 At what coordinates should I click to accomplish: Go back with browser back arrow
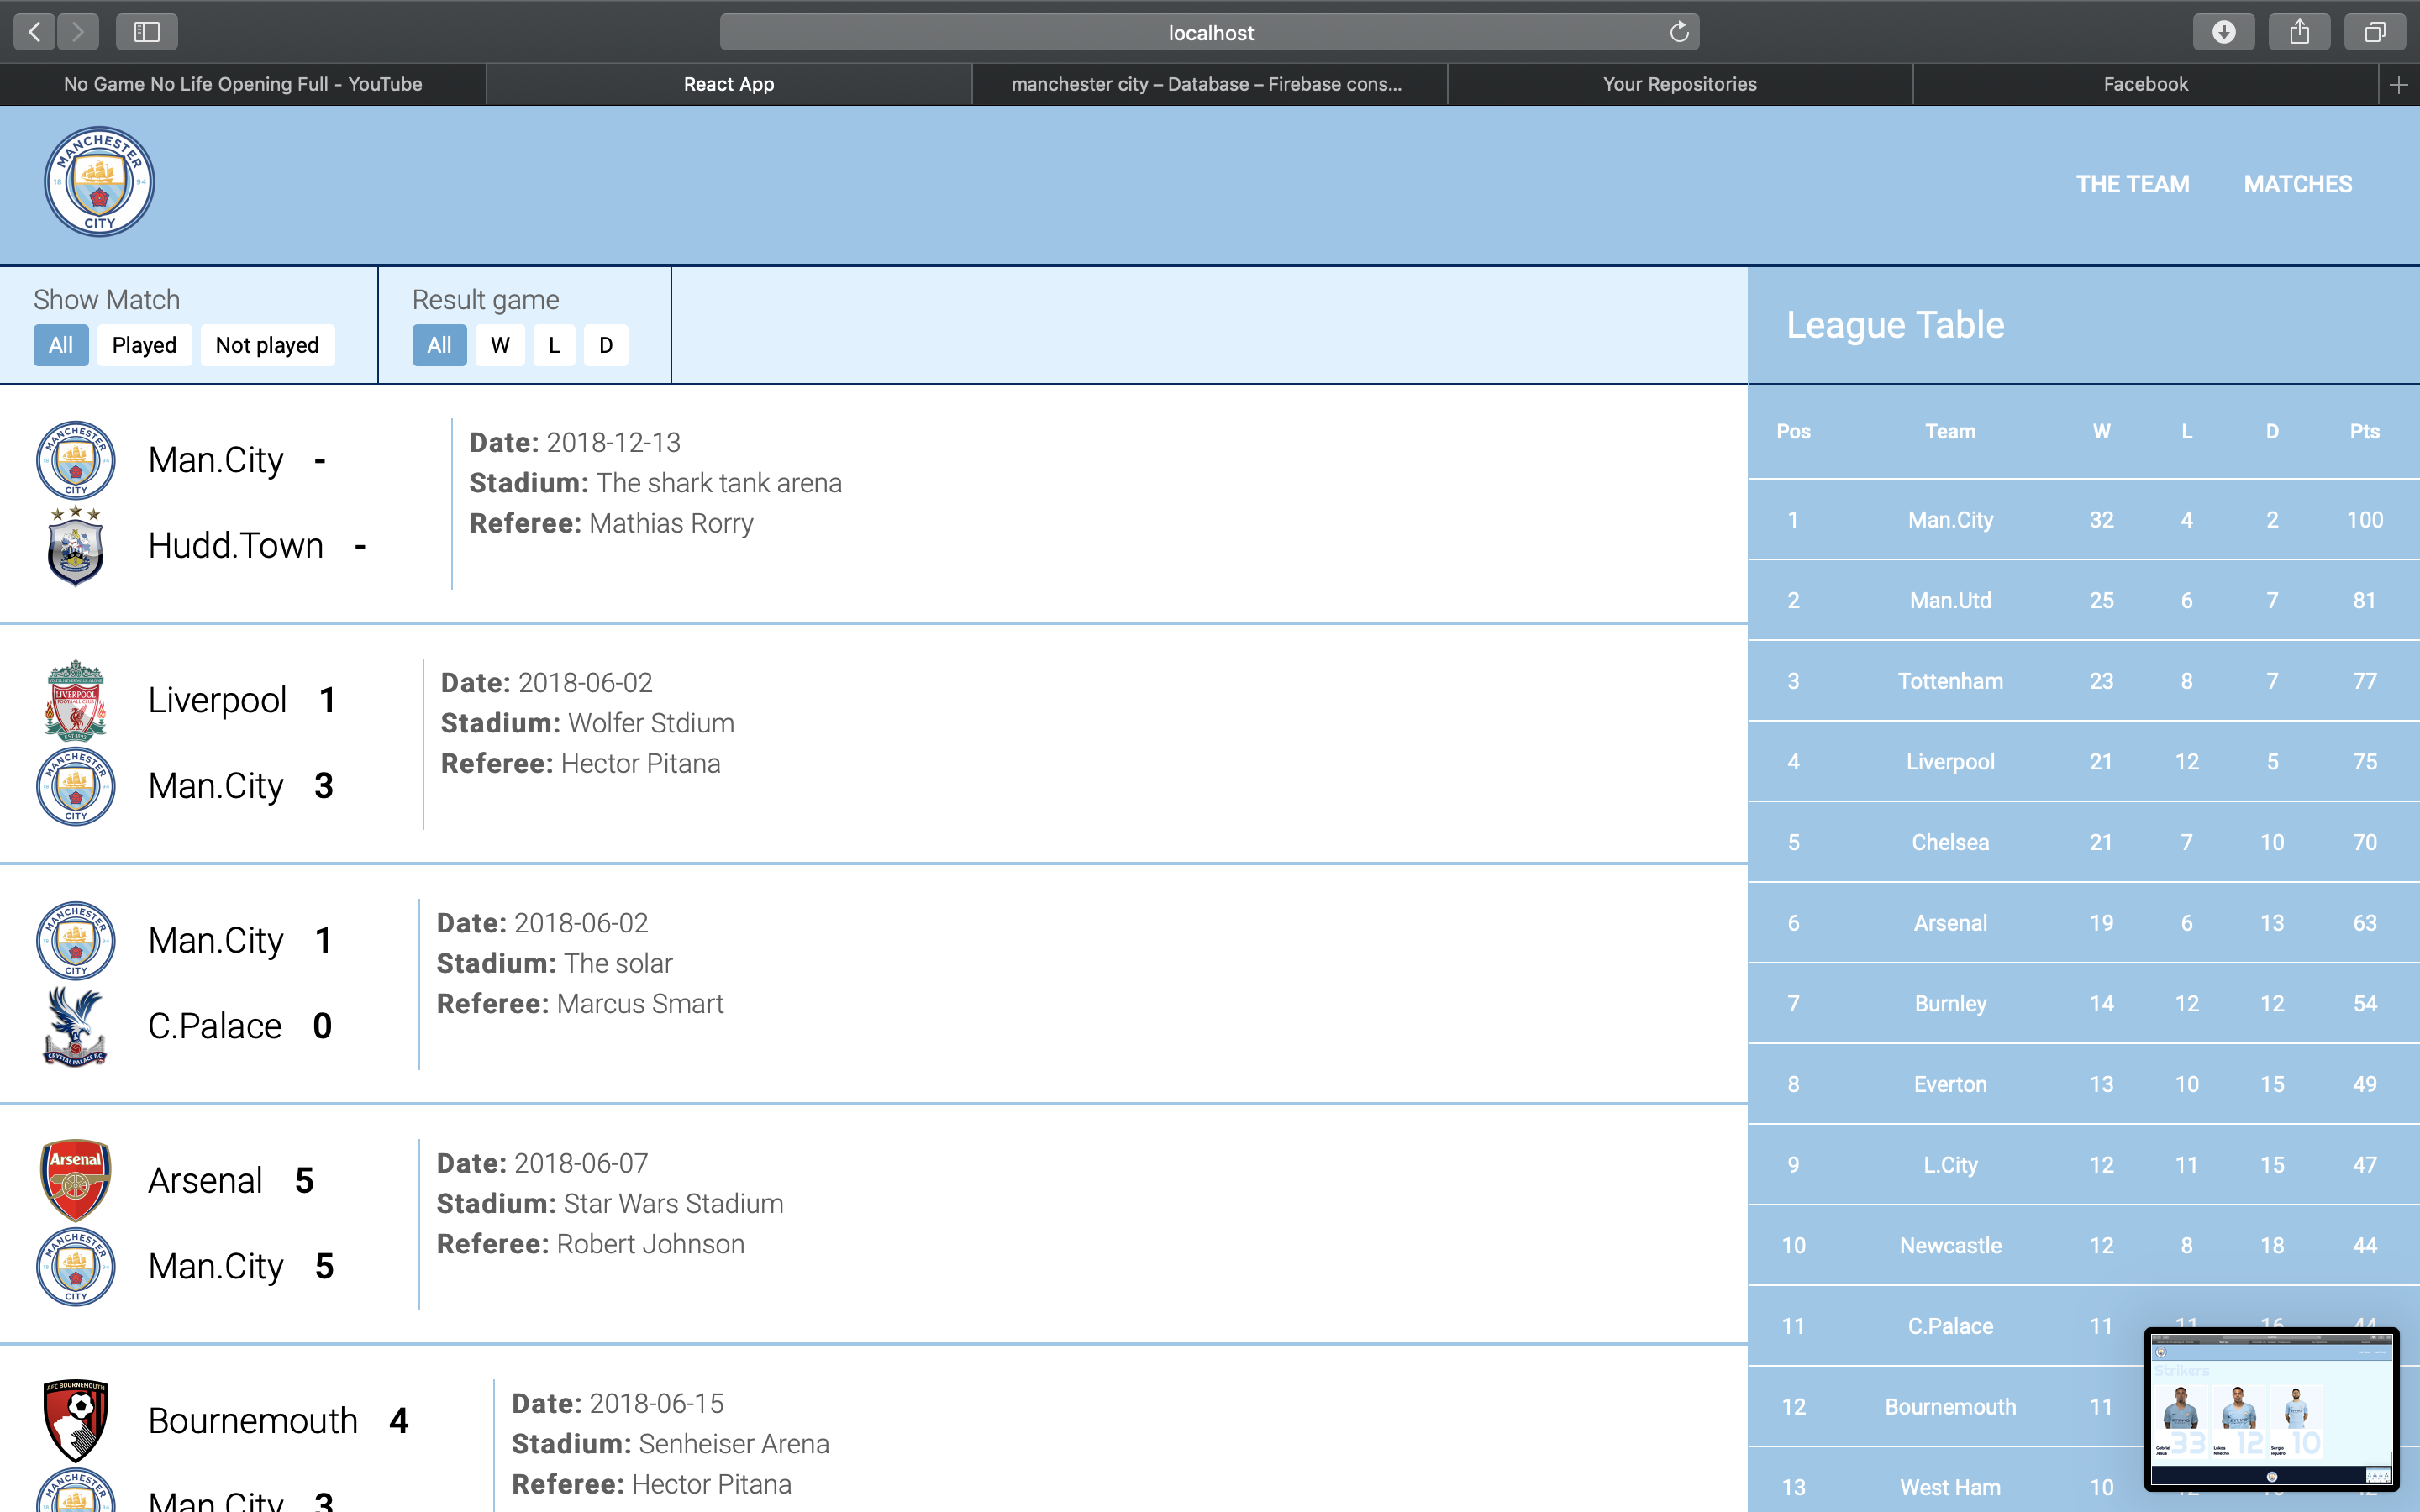[35, 32]
